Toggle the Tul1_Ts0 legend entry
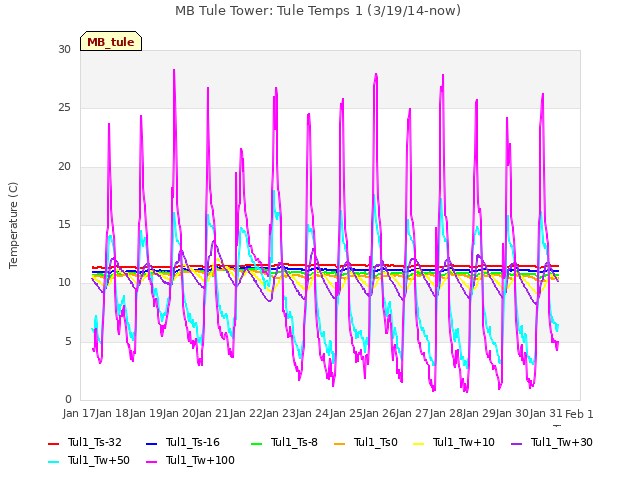Image resolution: width=640 pixels, height=480 pixels. pyautogui.click(x=366, y=442)
